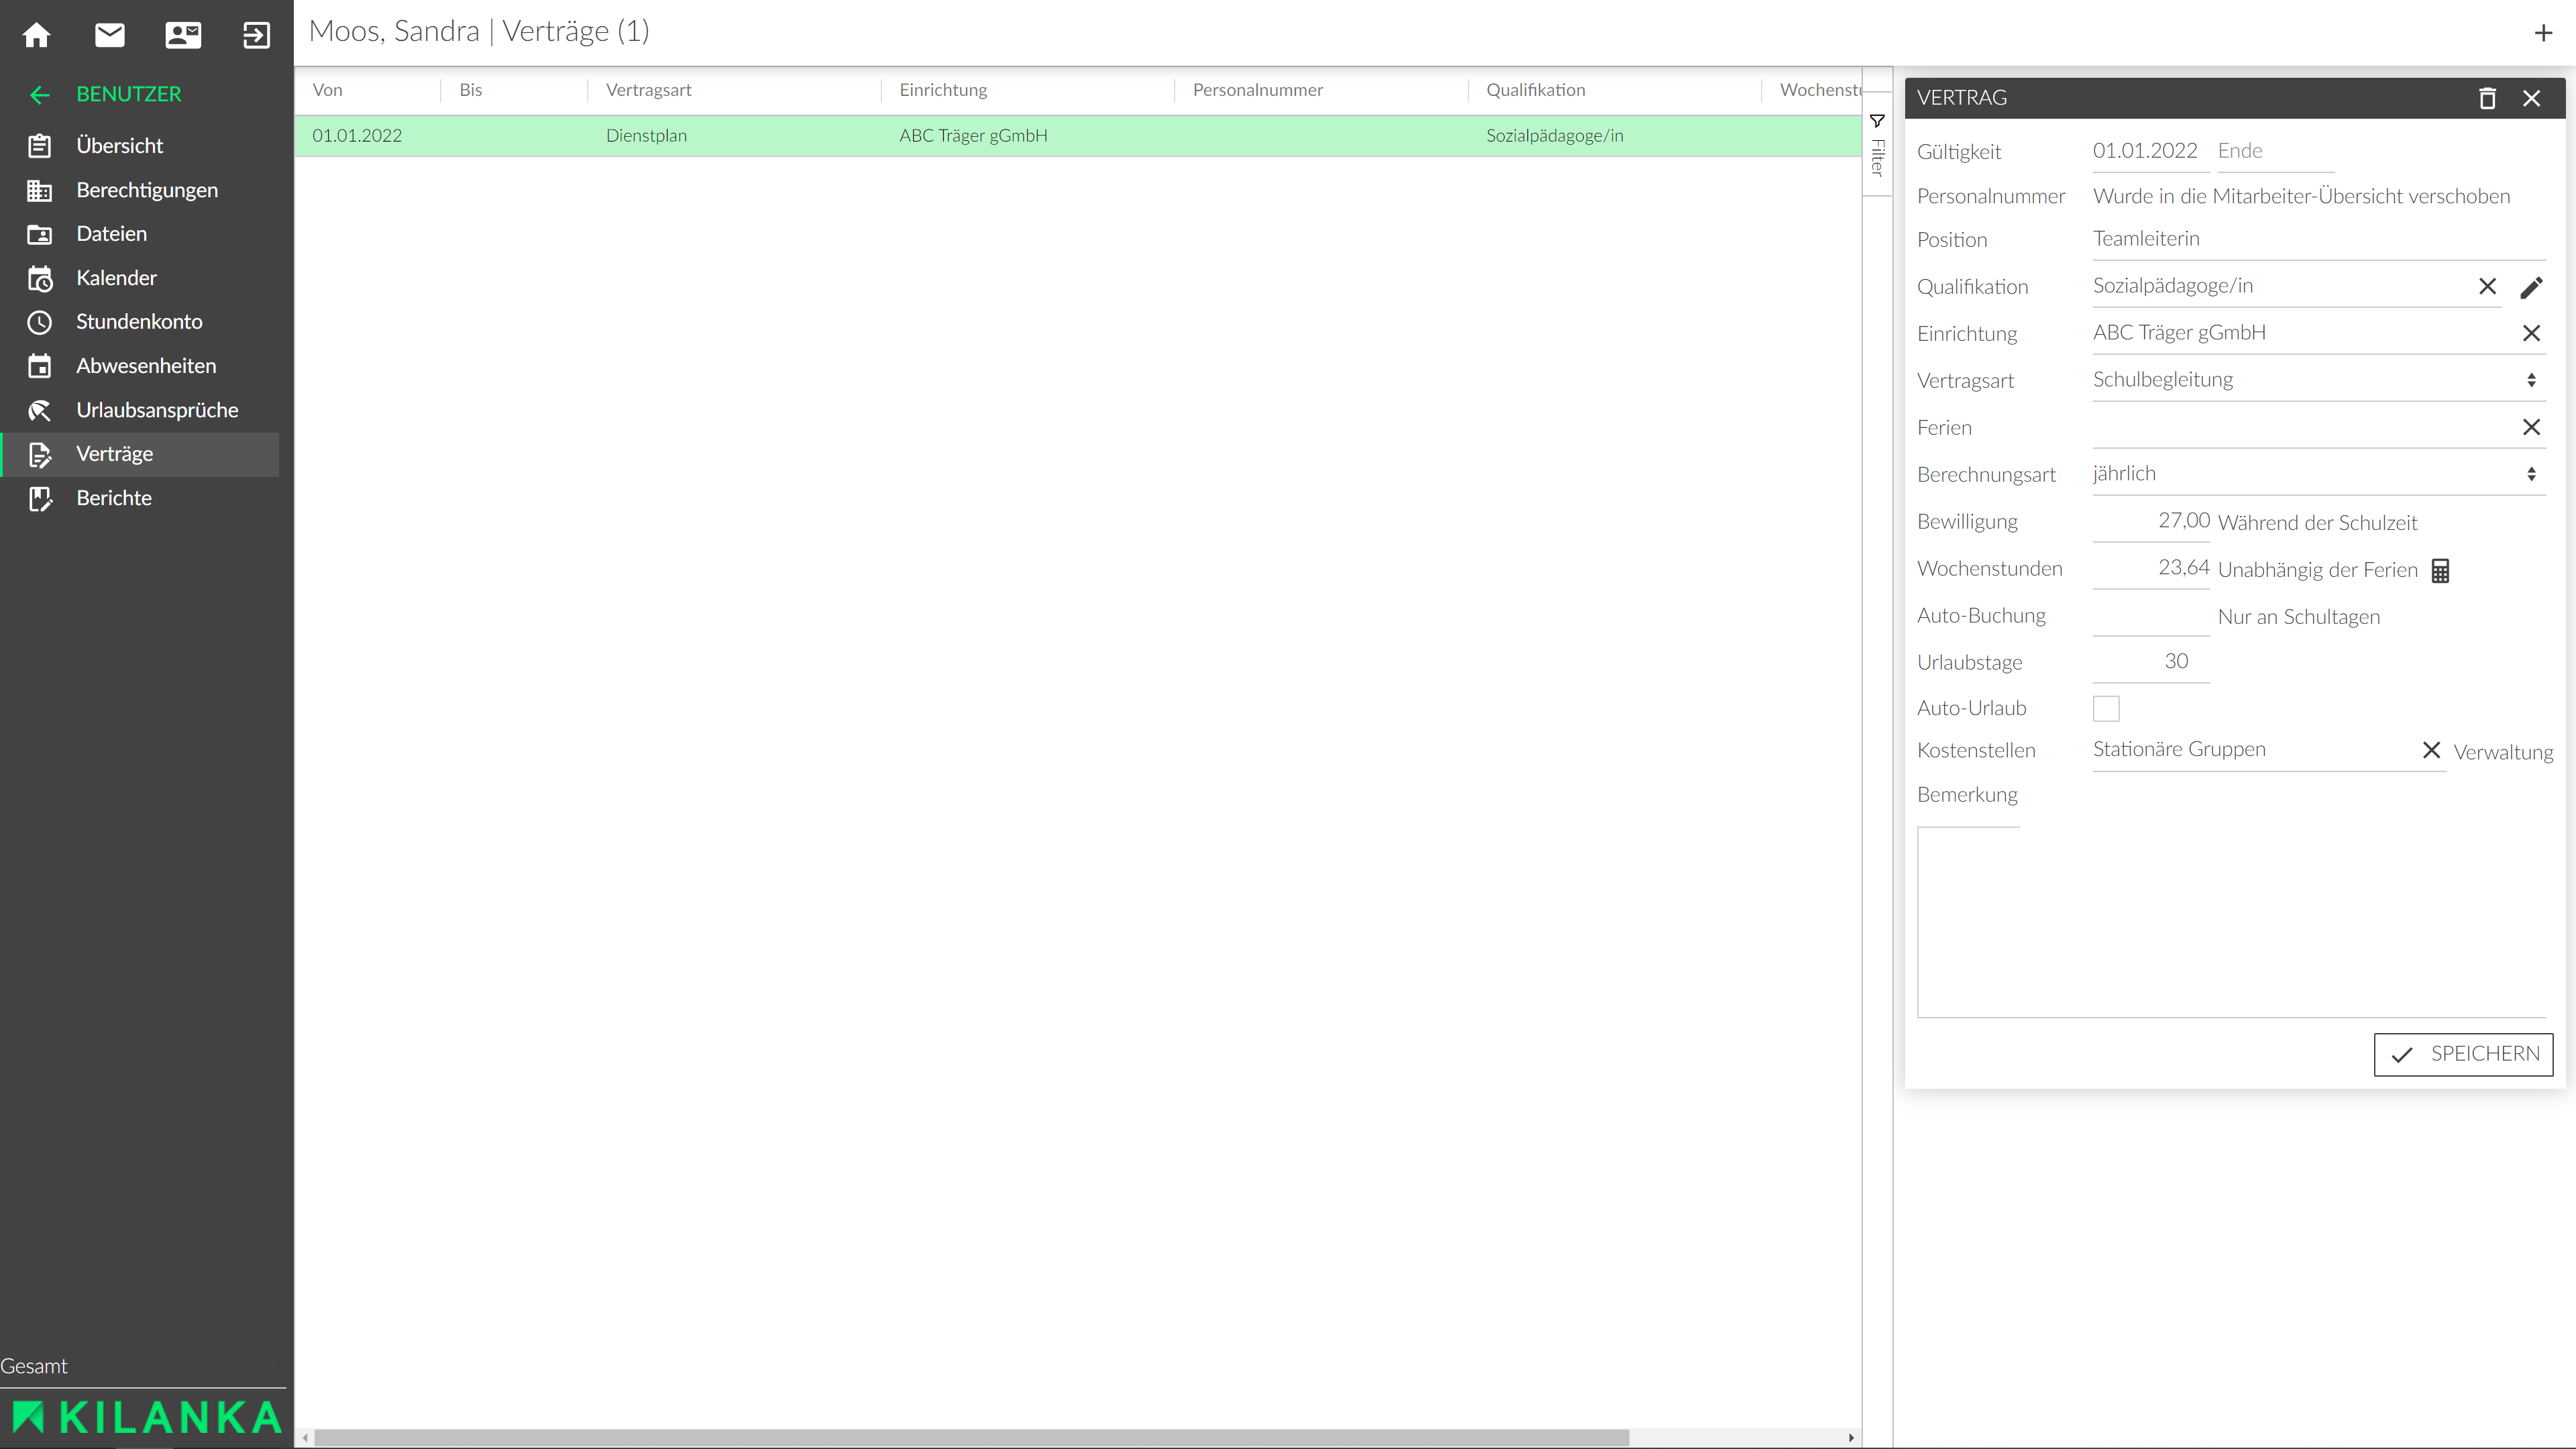Viewport: 2576px width, 1449px height.
Task: Open the mail envelope icon
Action: [x=110, y=35]
